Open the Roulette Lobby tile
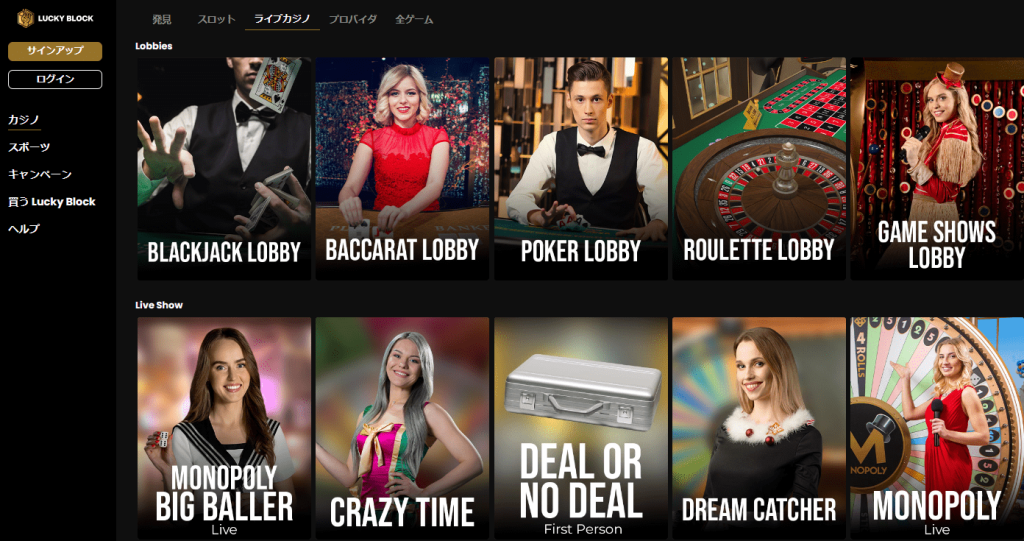Viewport: 1024px width, 541px height. pyautogui.click(x=759, y=169)
